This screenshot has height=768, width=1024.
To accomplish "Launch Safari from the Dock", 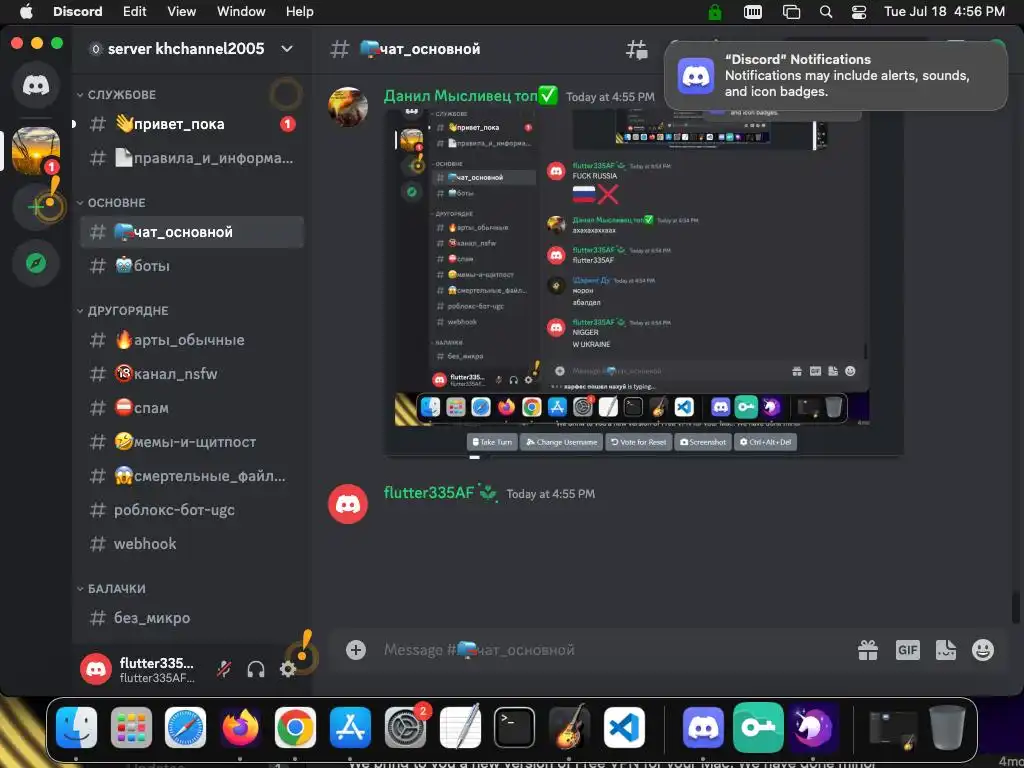I will 185,728.
